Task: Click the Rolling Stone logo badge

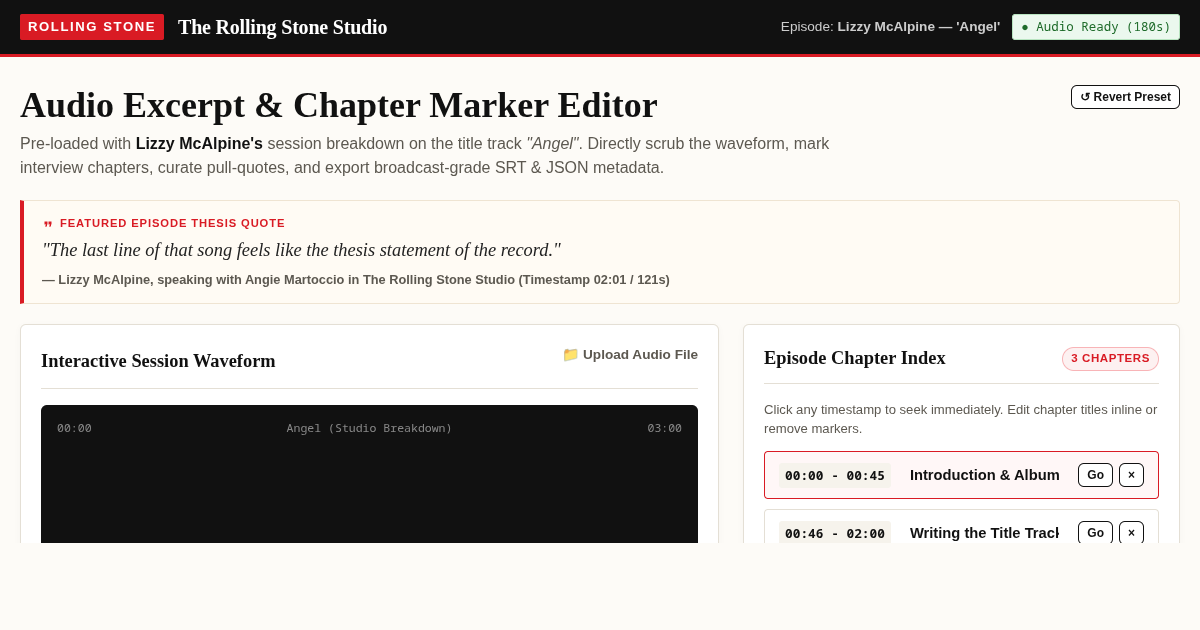Action: coord(92,27)
